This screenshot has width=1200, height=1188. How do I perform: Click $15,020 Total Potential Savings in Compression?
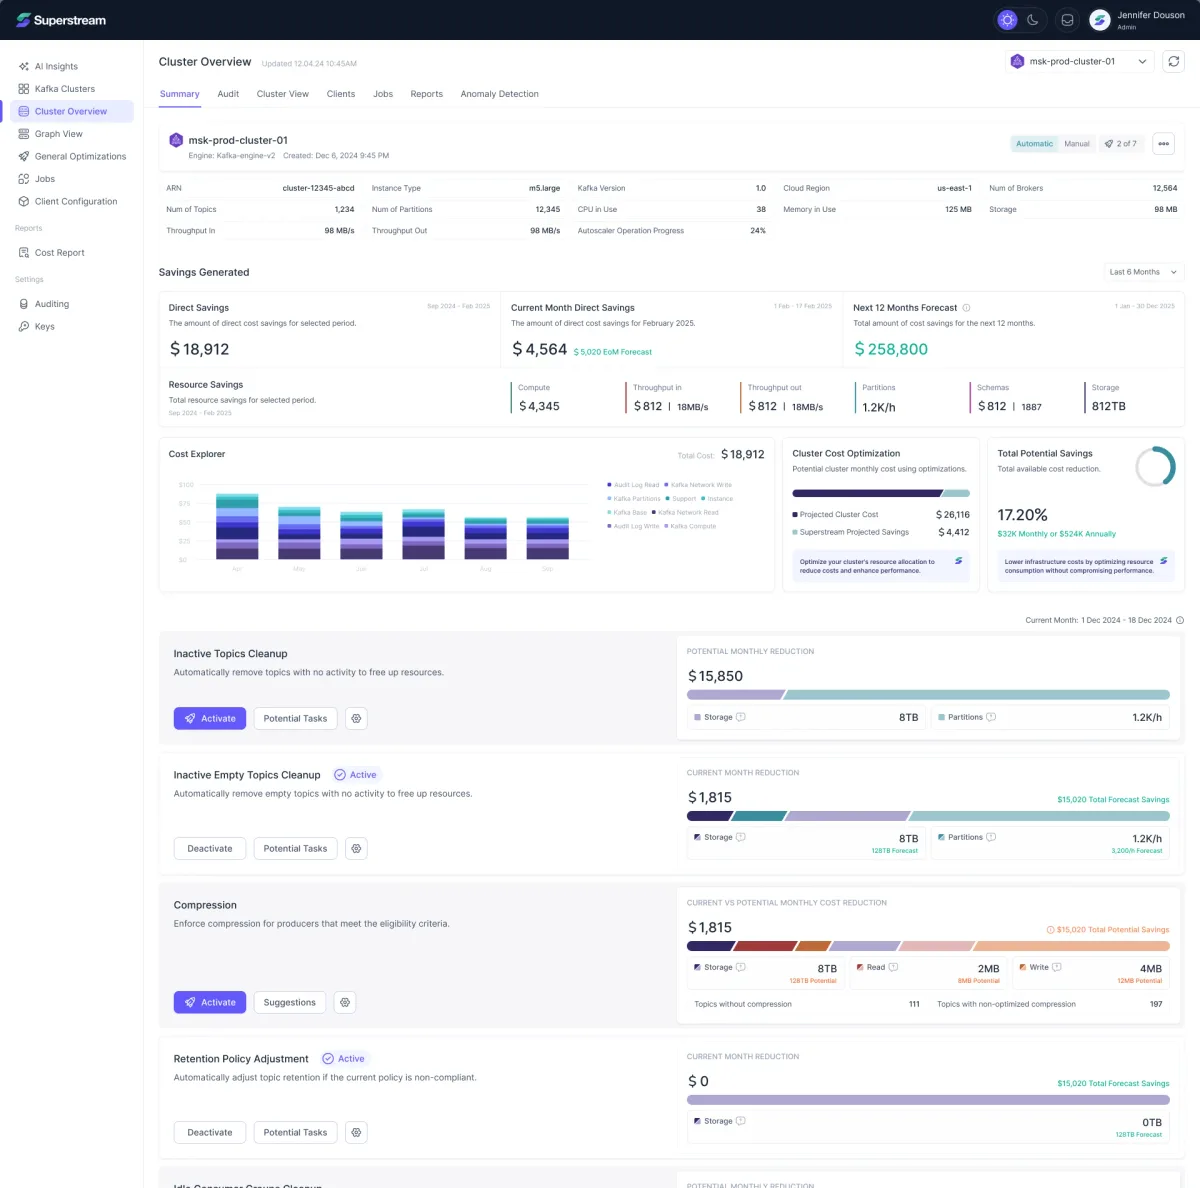(x=1108, y=930)
